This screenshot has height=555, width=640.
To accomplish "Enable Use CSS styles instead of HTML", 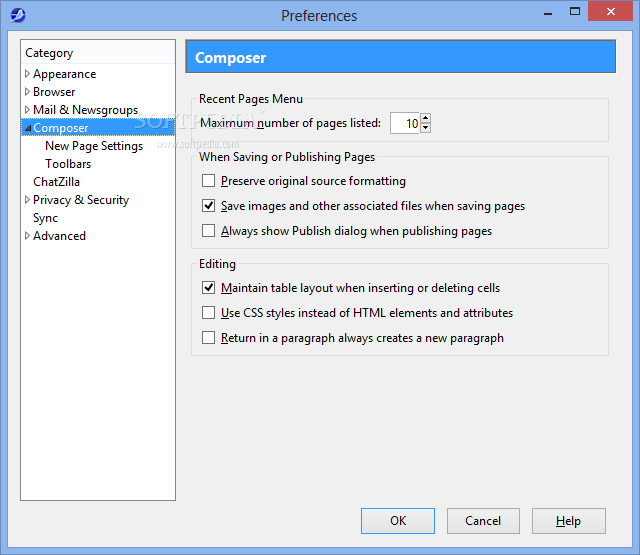I will pyautogui.click(x=208, y=313).
